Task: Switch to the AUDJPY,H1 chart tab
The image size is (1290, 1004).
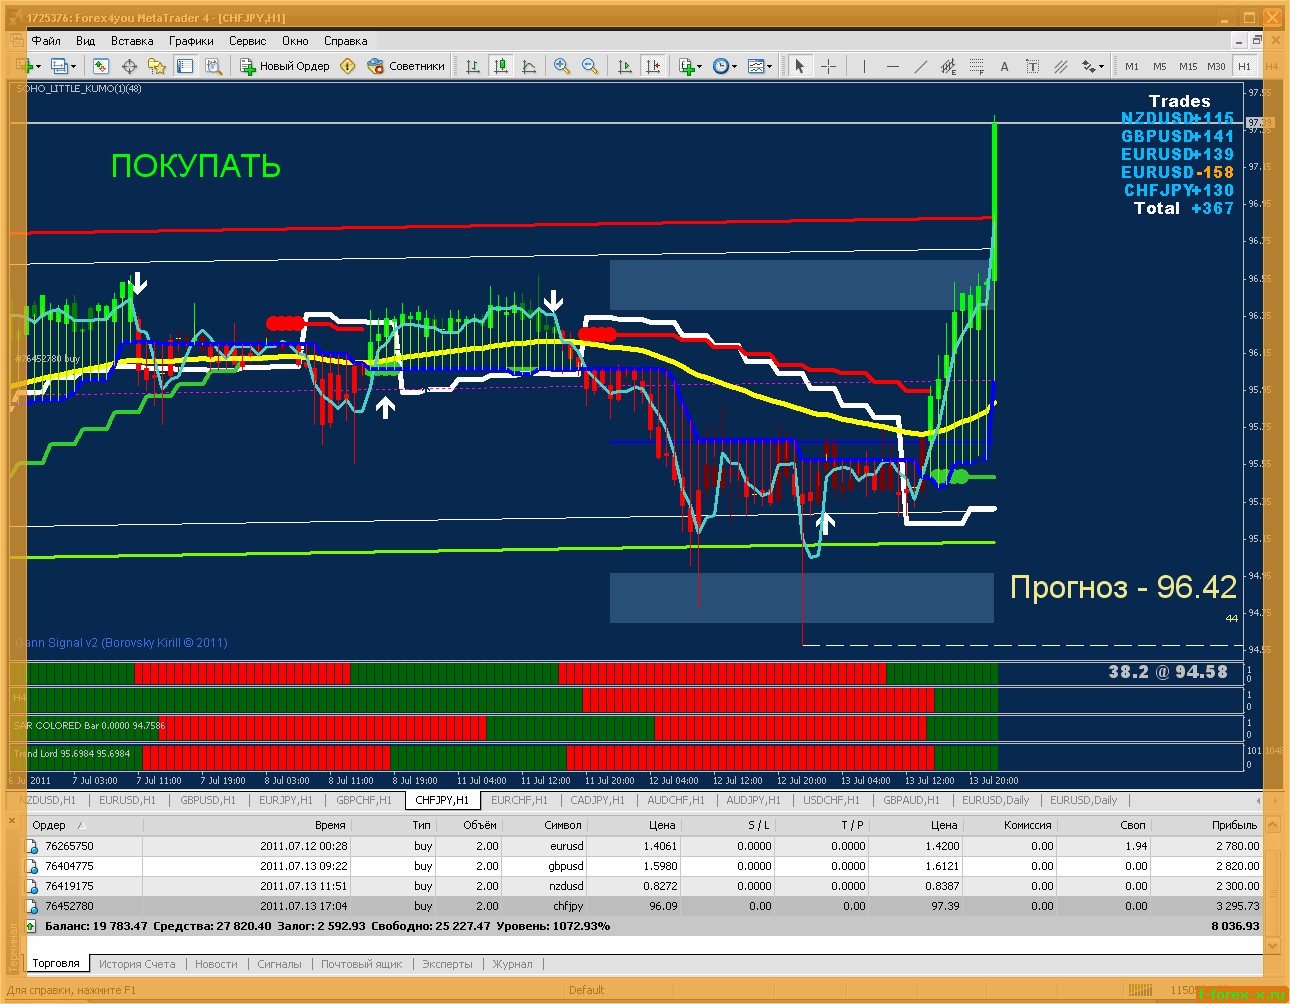Action: coord(753,800)
